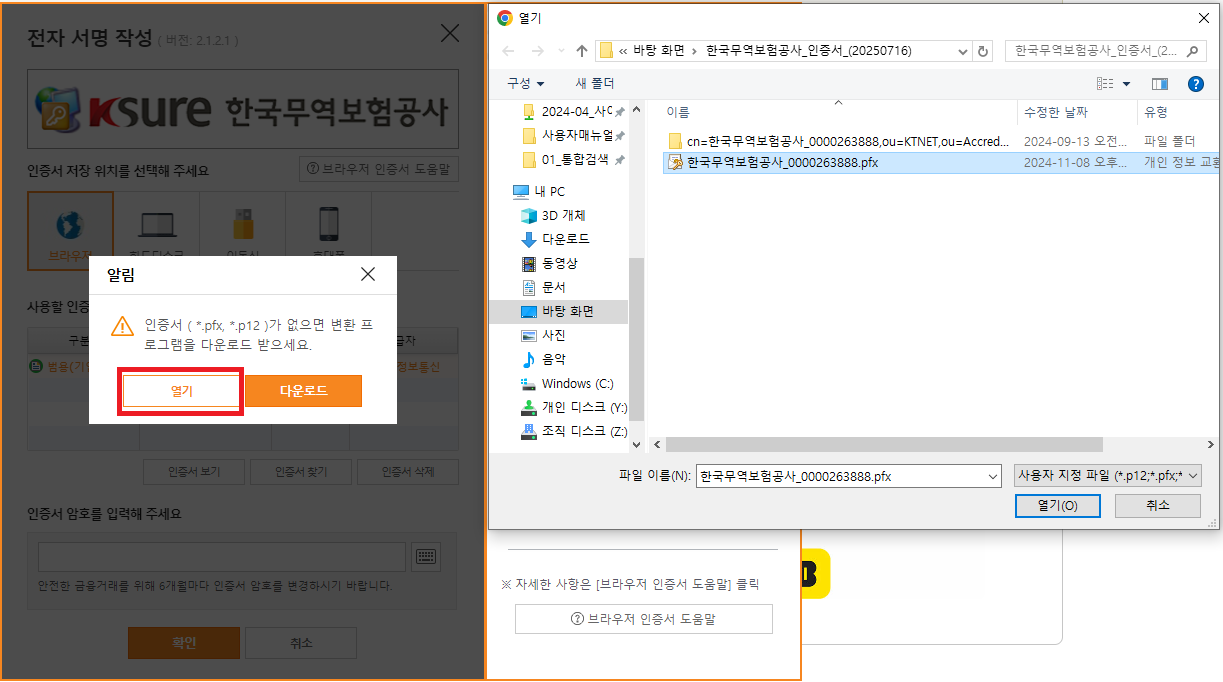Open 문서 in the navigation pane
Image resolution: width=1223 pixels, height=682 pixels.
[543, 287]
